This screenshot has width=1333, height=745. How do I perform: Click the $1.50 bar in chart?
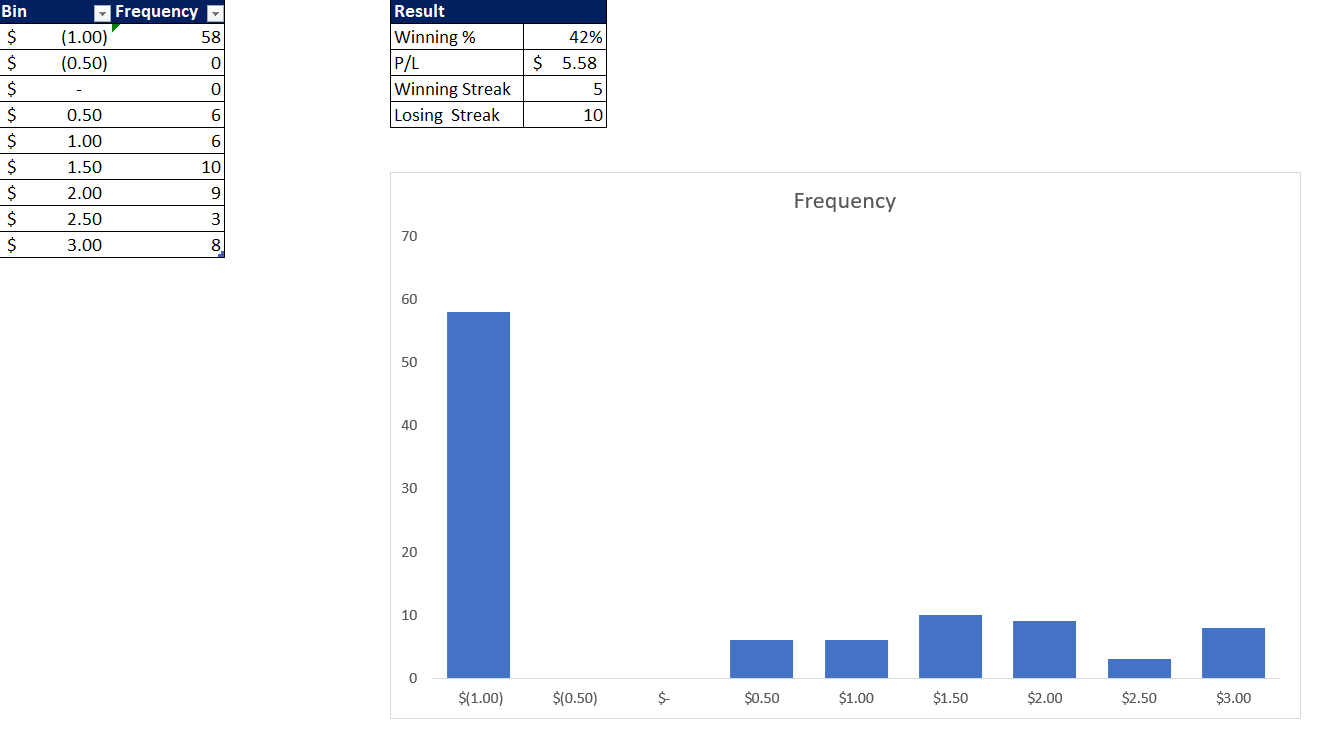(950, 647)
